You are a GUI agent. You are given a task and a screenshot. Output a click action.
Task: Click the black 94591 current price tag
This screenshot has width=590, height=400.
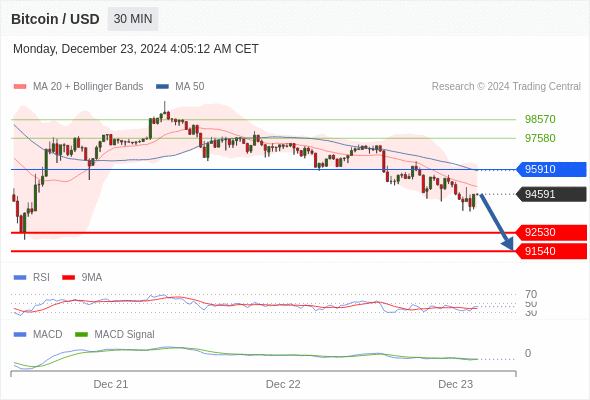click(x=551, y=195)
